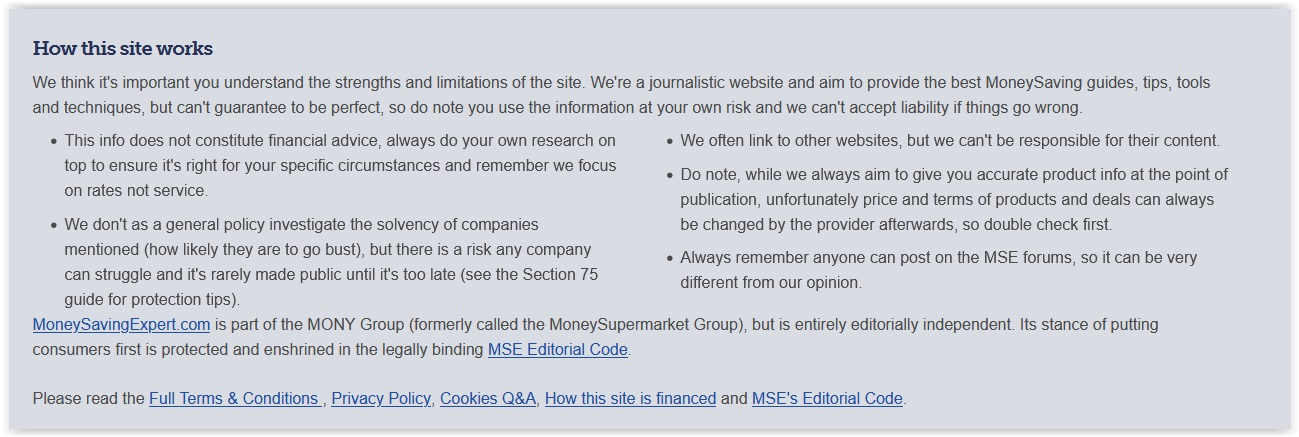Image resolution: width=1299 pixels, height=437 pixels.
Task: Click the bullet about not constituting financial advice
Action: tap(341, 165)
